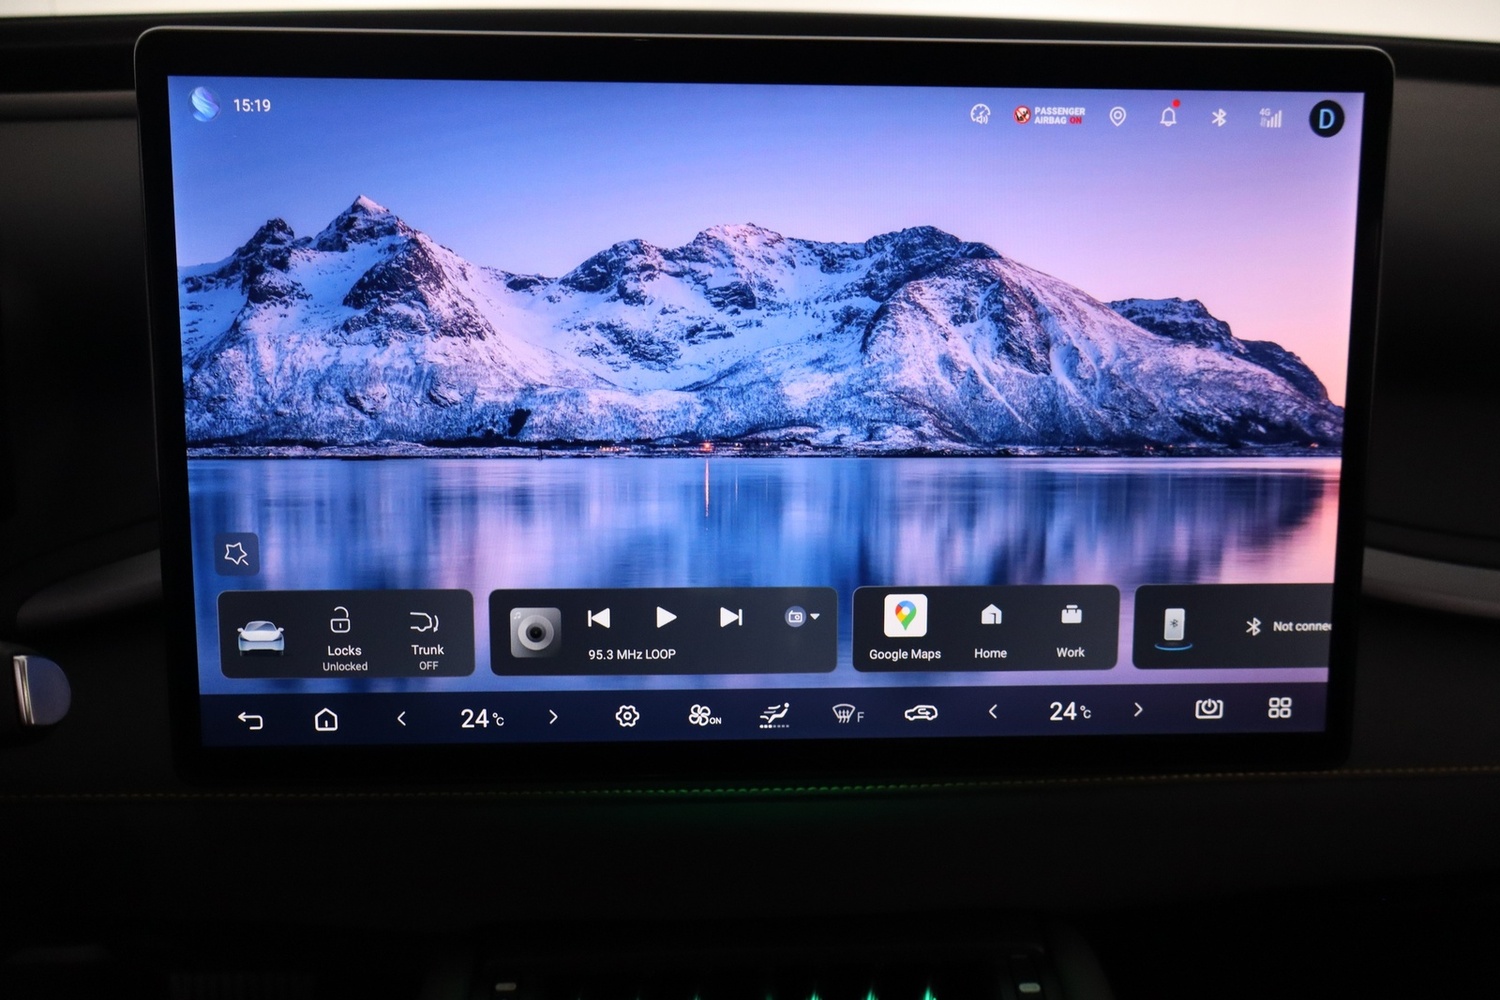Decrease passenger temperature with left chevron
This screenshot has width=1500, height=1000.
point(993,712)
